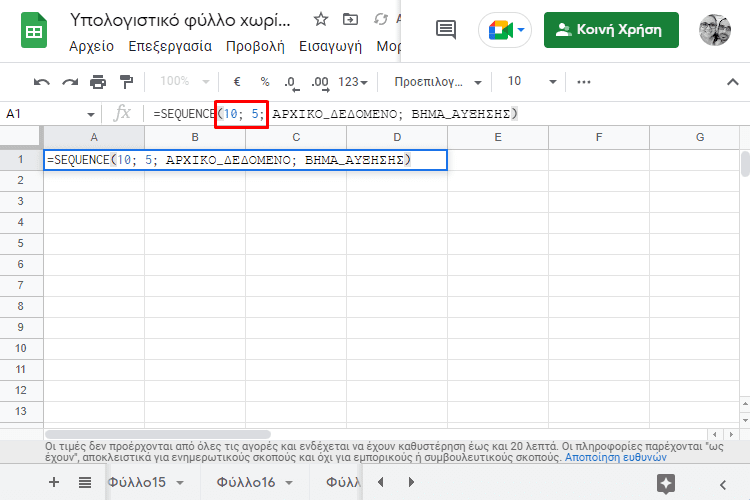Open the account profile picture
750x500 pixels.
(x=715, y=30)
